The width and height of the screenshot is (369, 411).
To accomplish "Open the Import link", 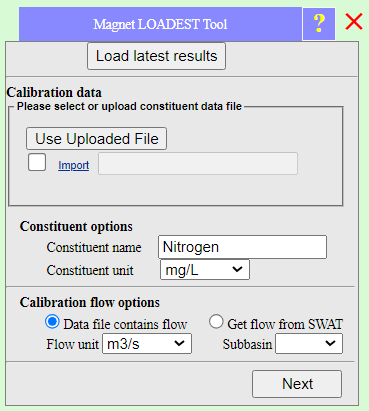I will pos(74,165).
